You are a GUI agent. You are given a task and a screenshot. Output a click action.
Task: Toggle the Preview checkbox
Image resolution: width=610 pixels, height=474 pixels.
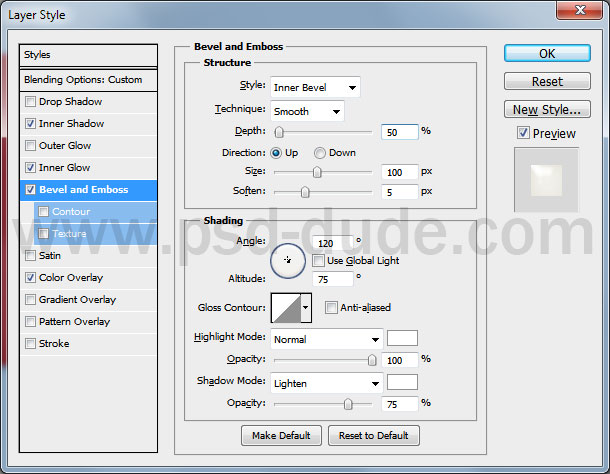click(x=523, y=133)
